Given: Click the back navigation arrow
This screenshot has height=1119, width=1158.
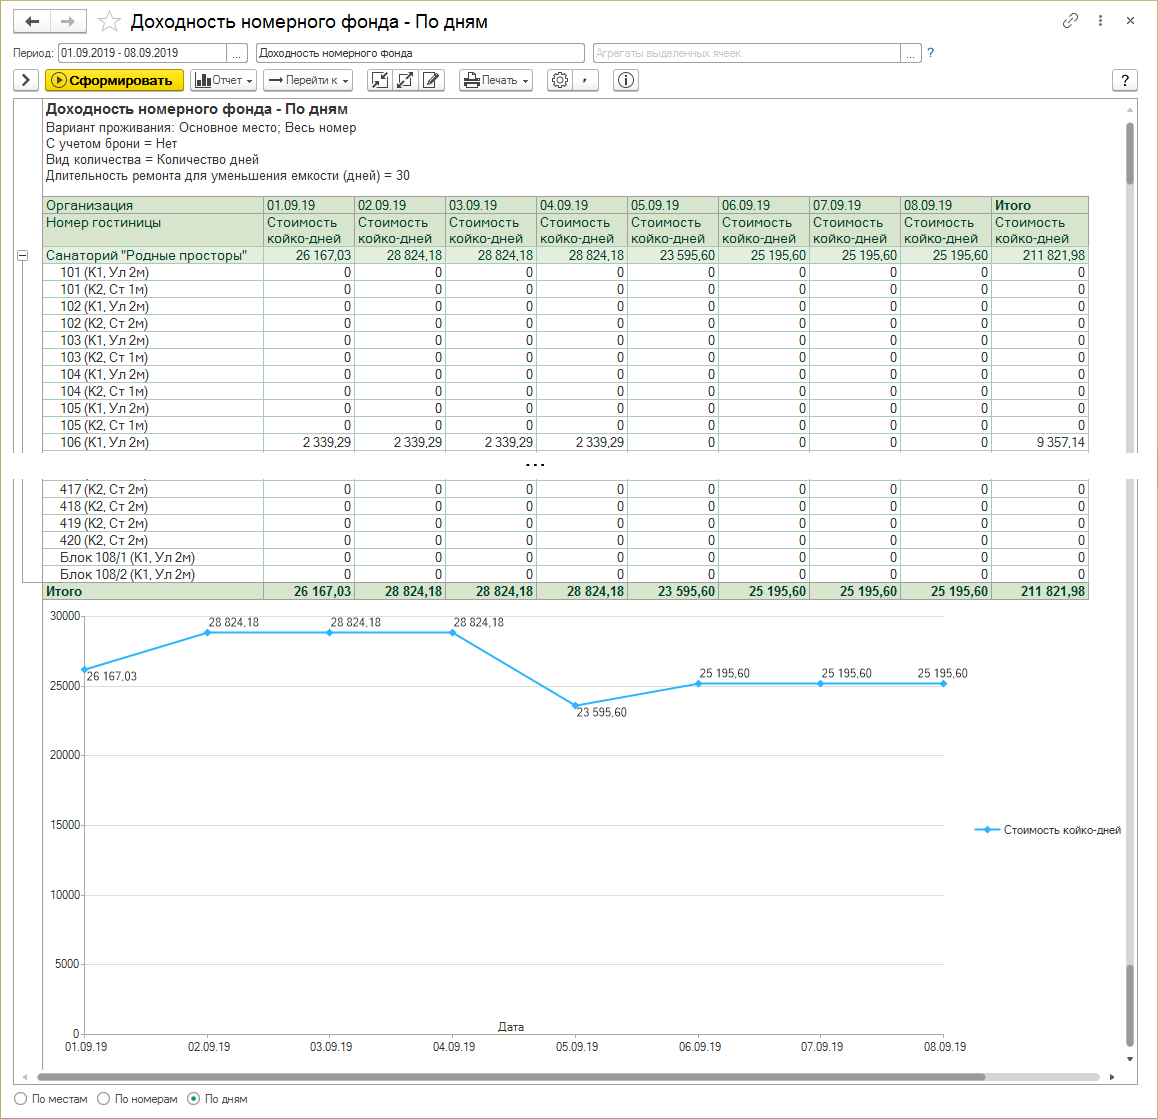Looking at the screenshot, I should pos(32,21).
